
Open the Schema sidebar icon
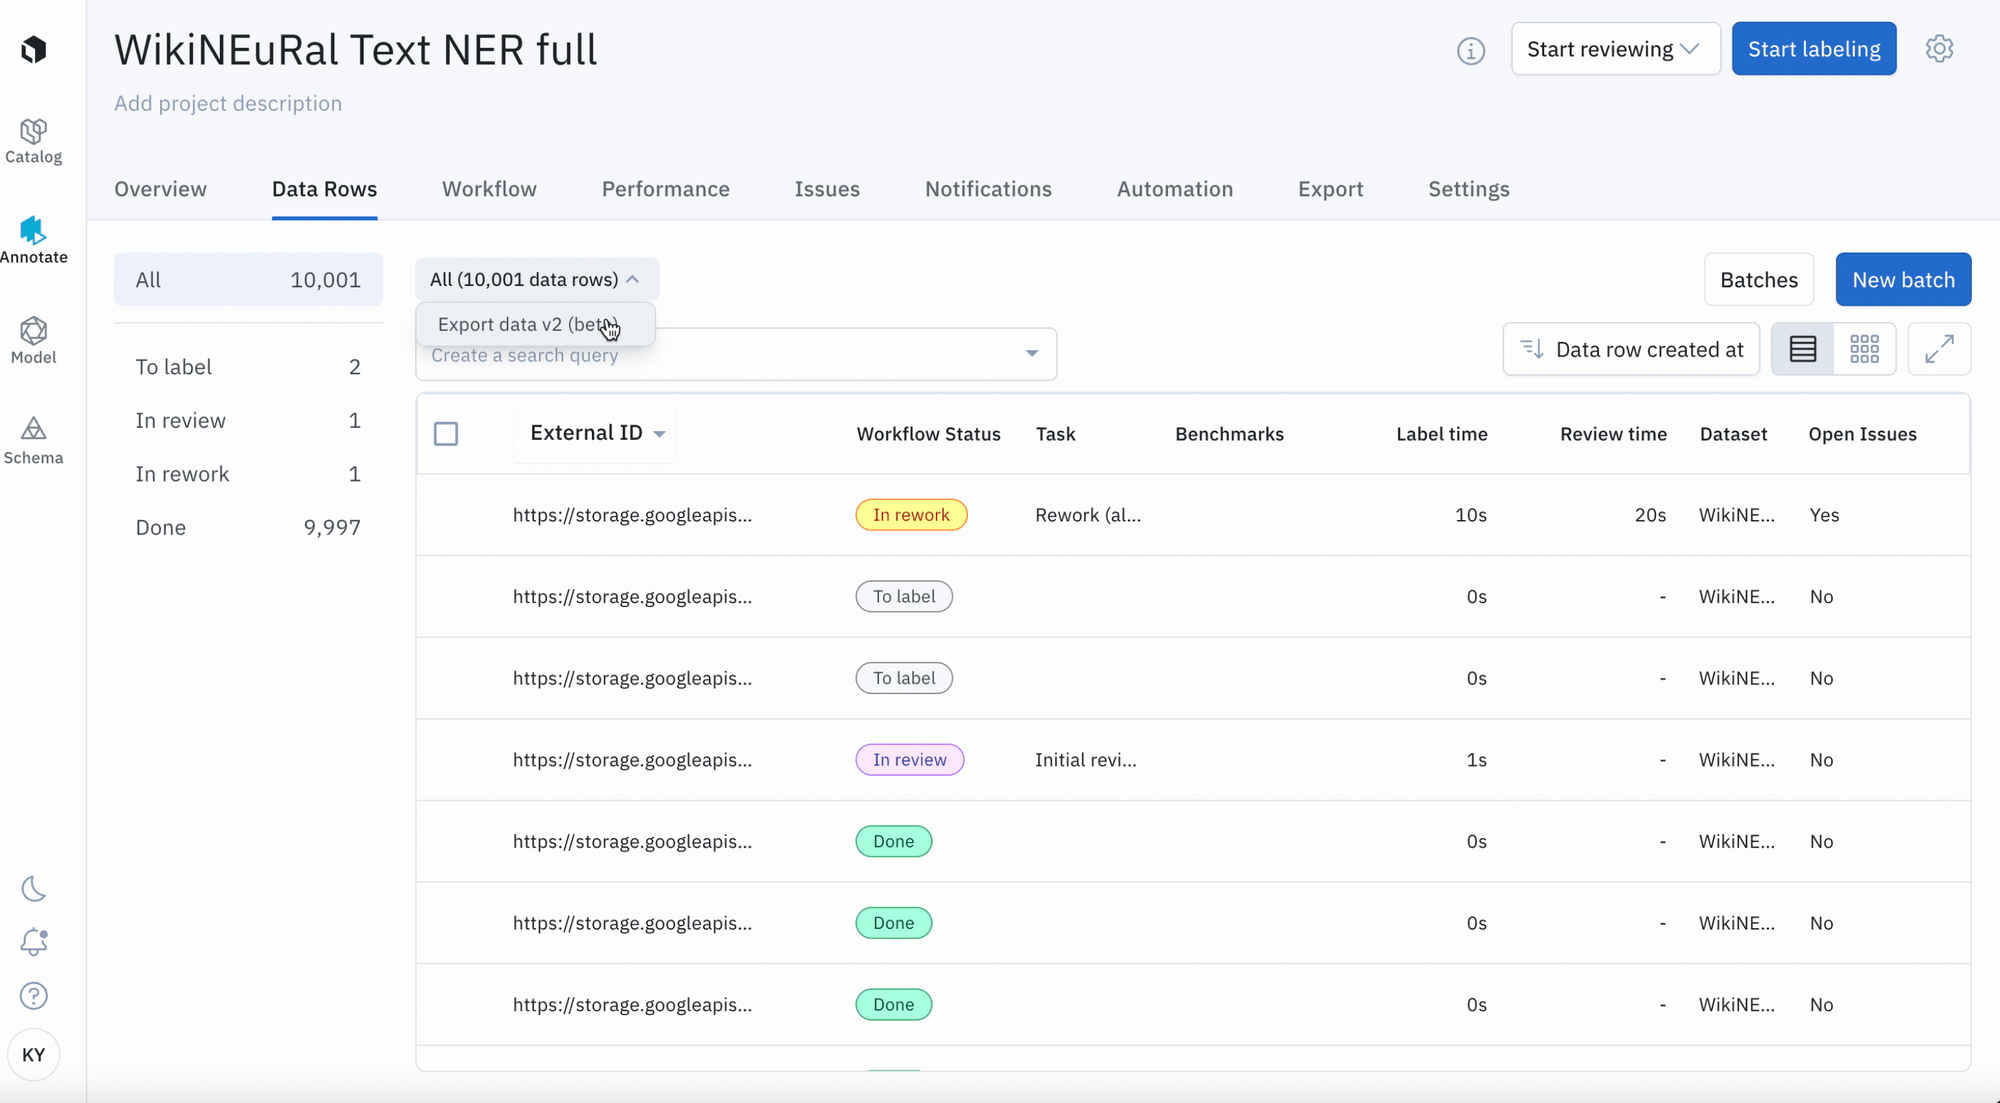(x=33, y=440)
